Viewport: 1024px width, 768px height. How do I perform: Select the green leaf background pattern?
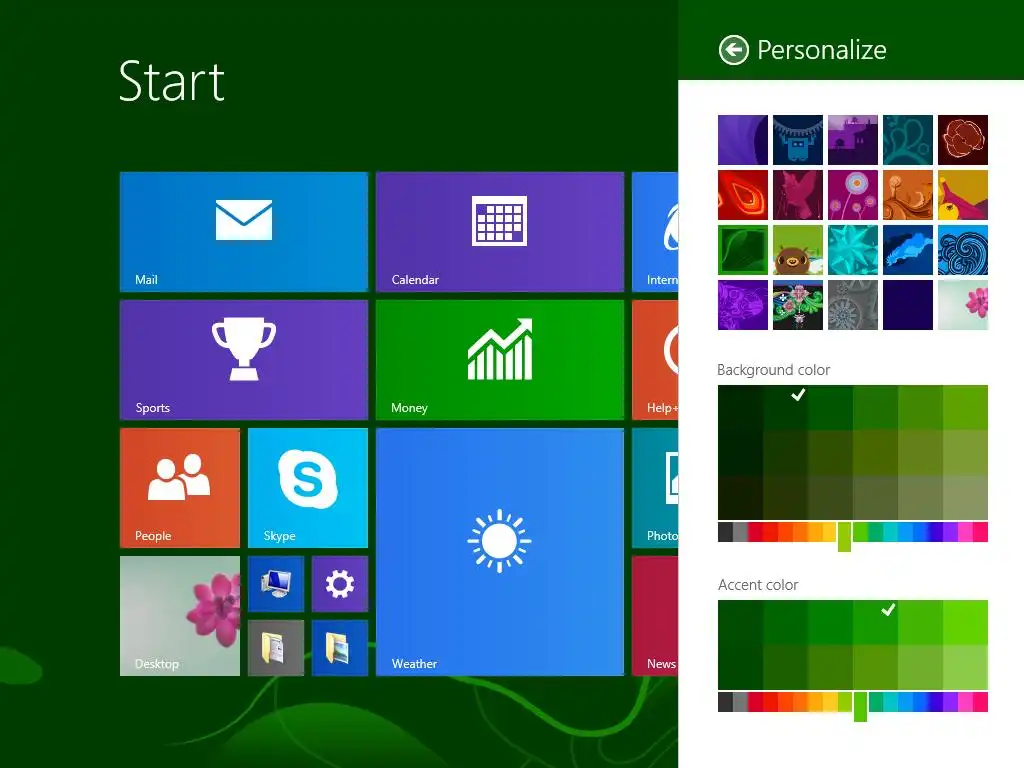[743, 249]
